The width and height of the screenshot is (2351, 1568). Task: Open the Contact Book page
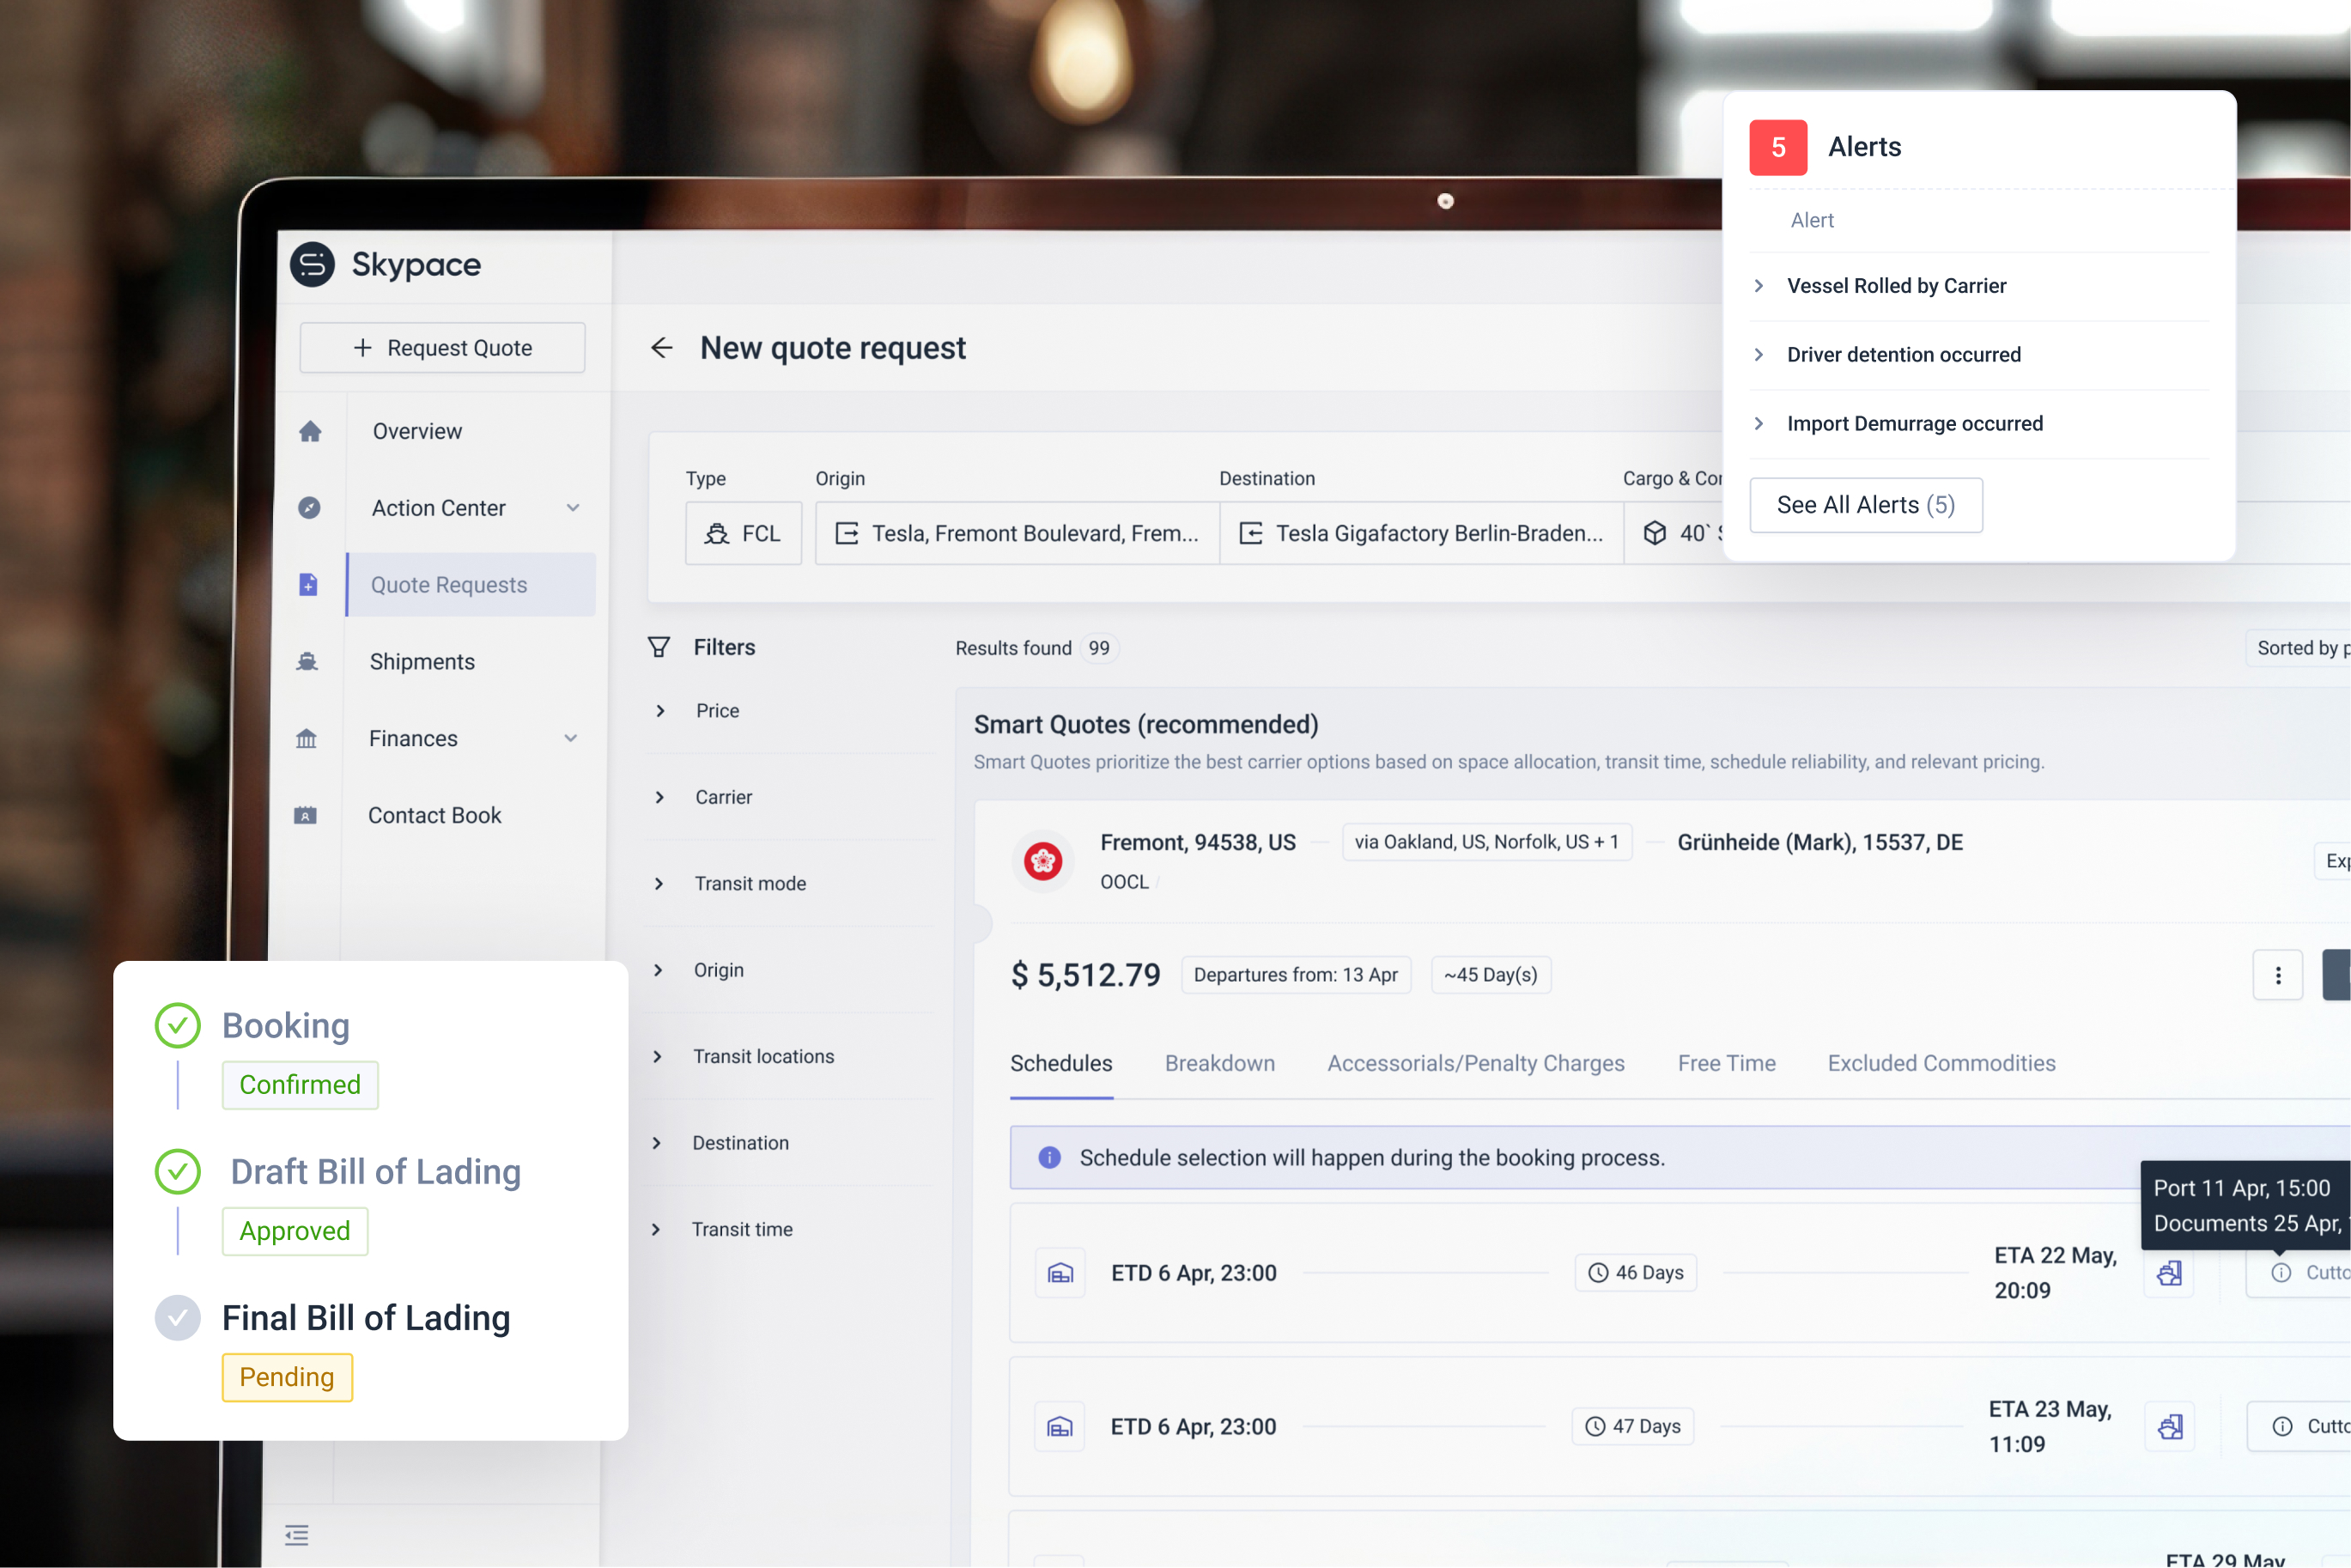click(434, 815)
